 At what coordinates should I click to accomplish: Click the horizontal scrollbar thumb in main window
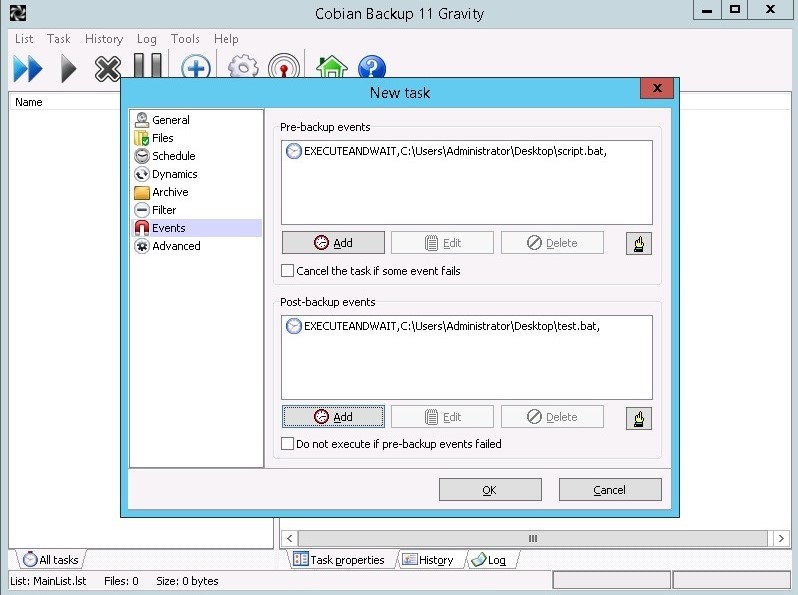[532, 538]
